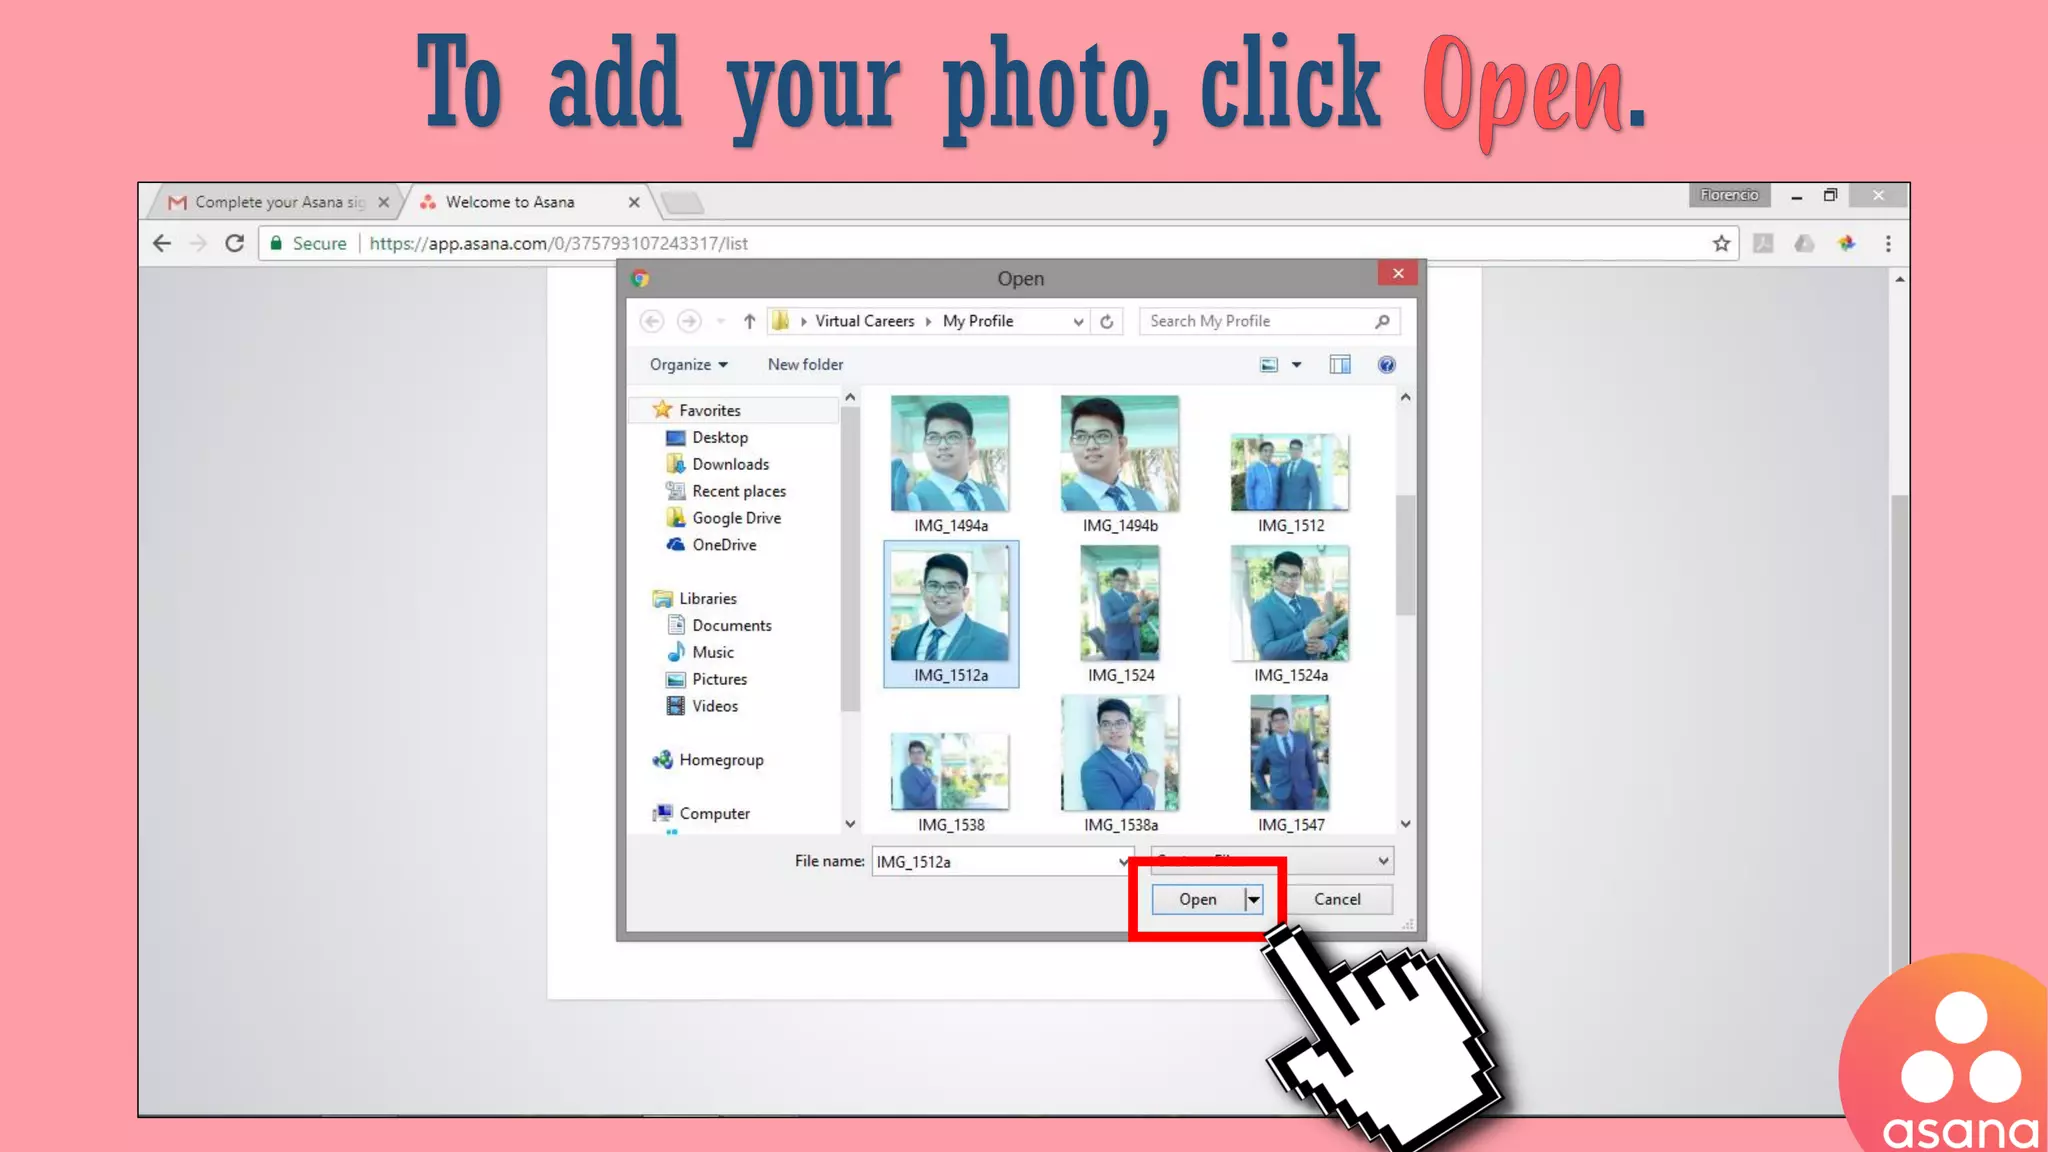Select photo IMG_1512a

click(950, 614)
